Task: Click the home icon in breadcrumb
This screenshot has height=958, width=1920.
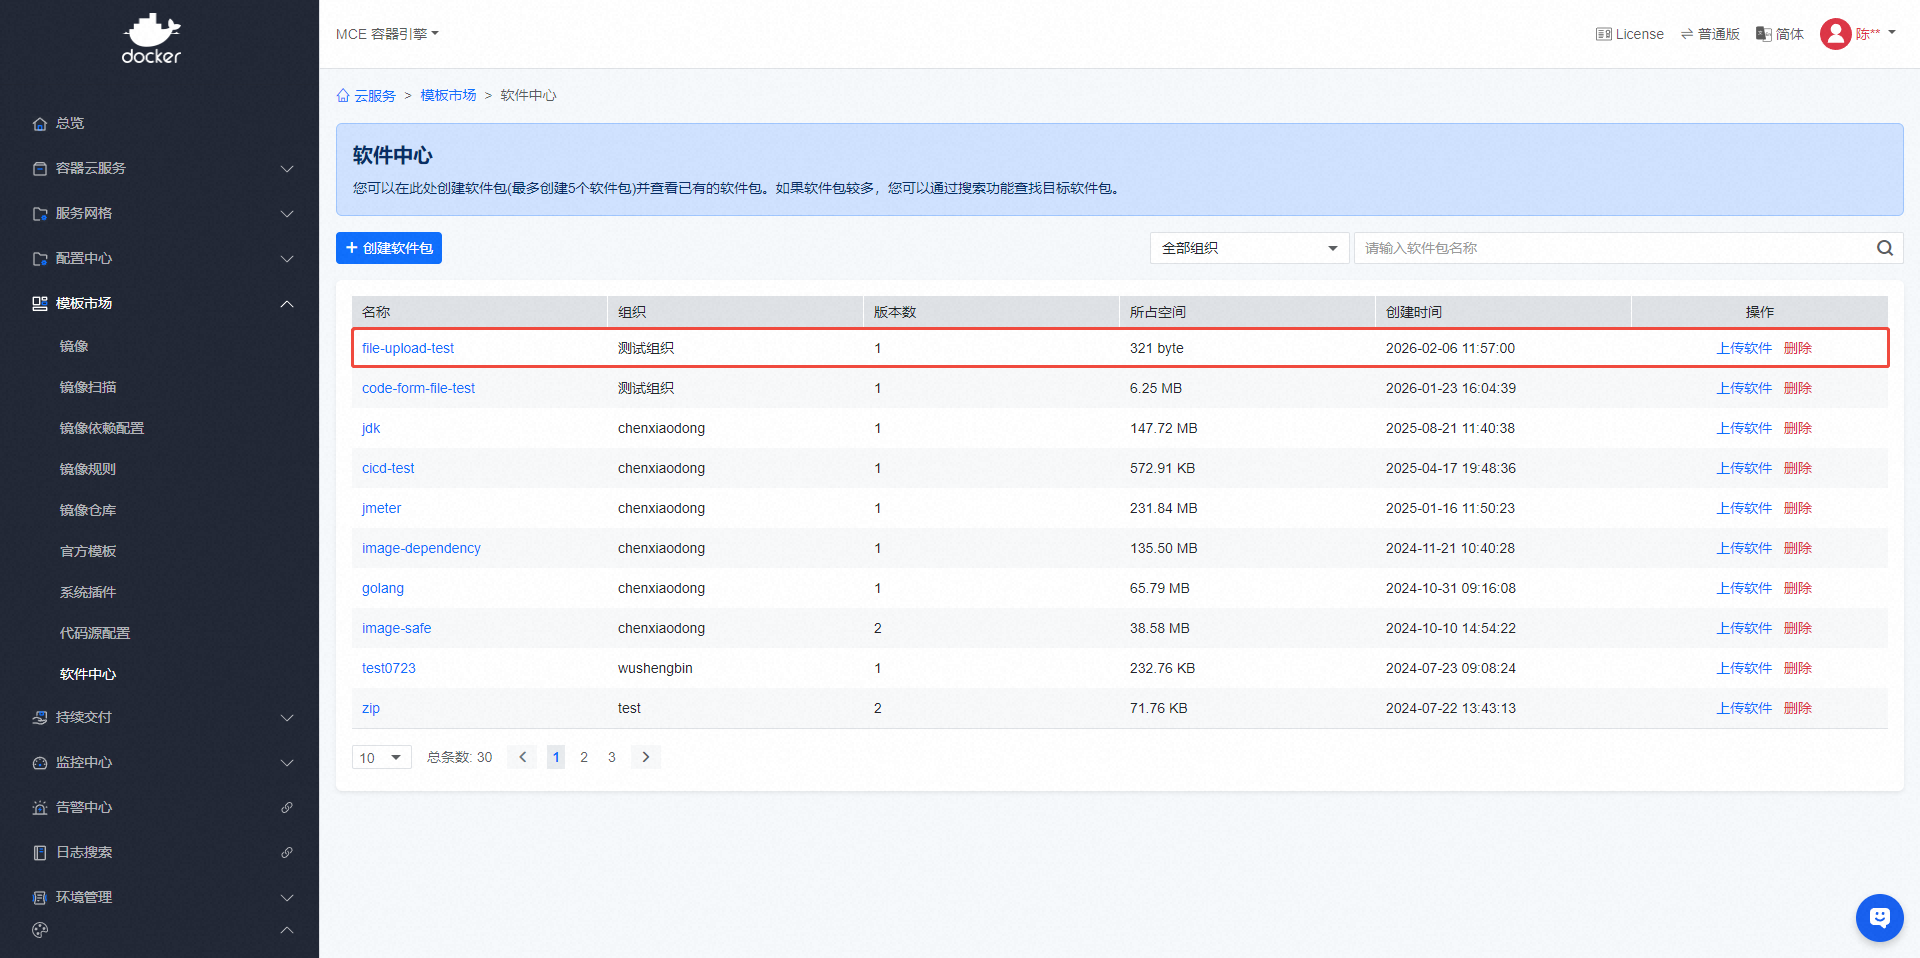Action: tap(343, 96)
